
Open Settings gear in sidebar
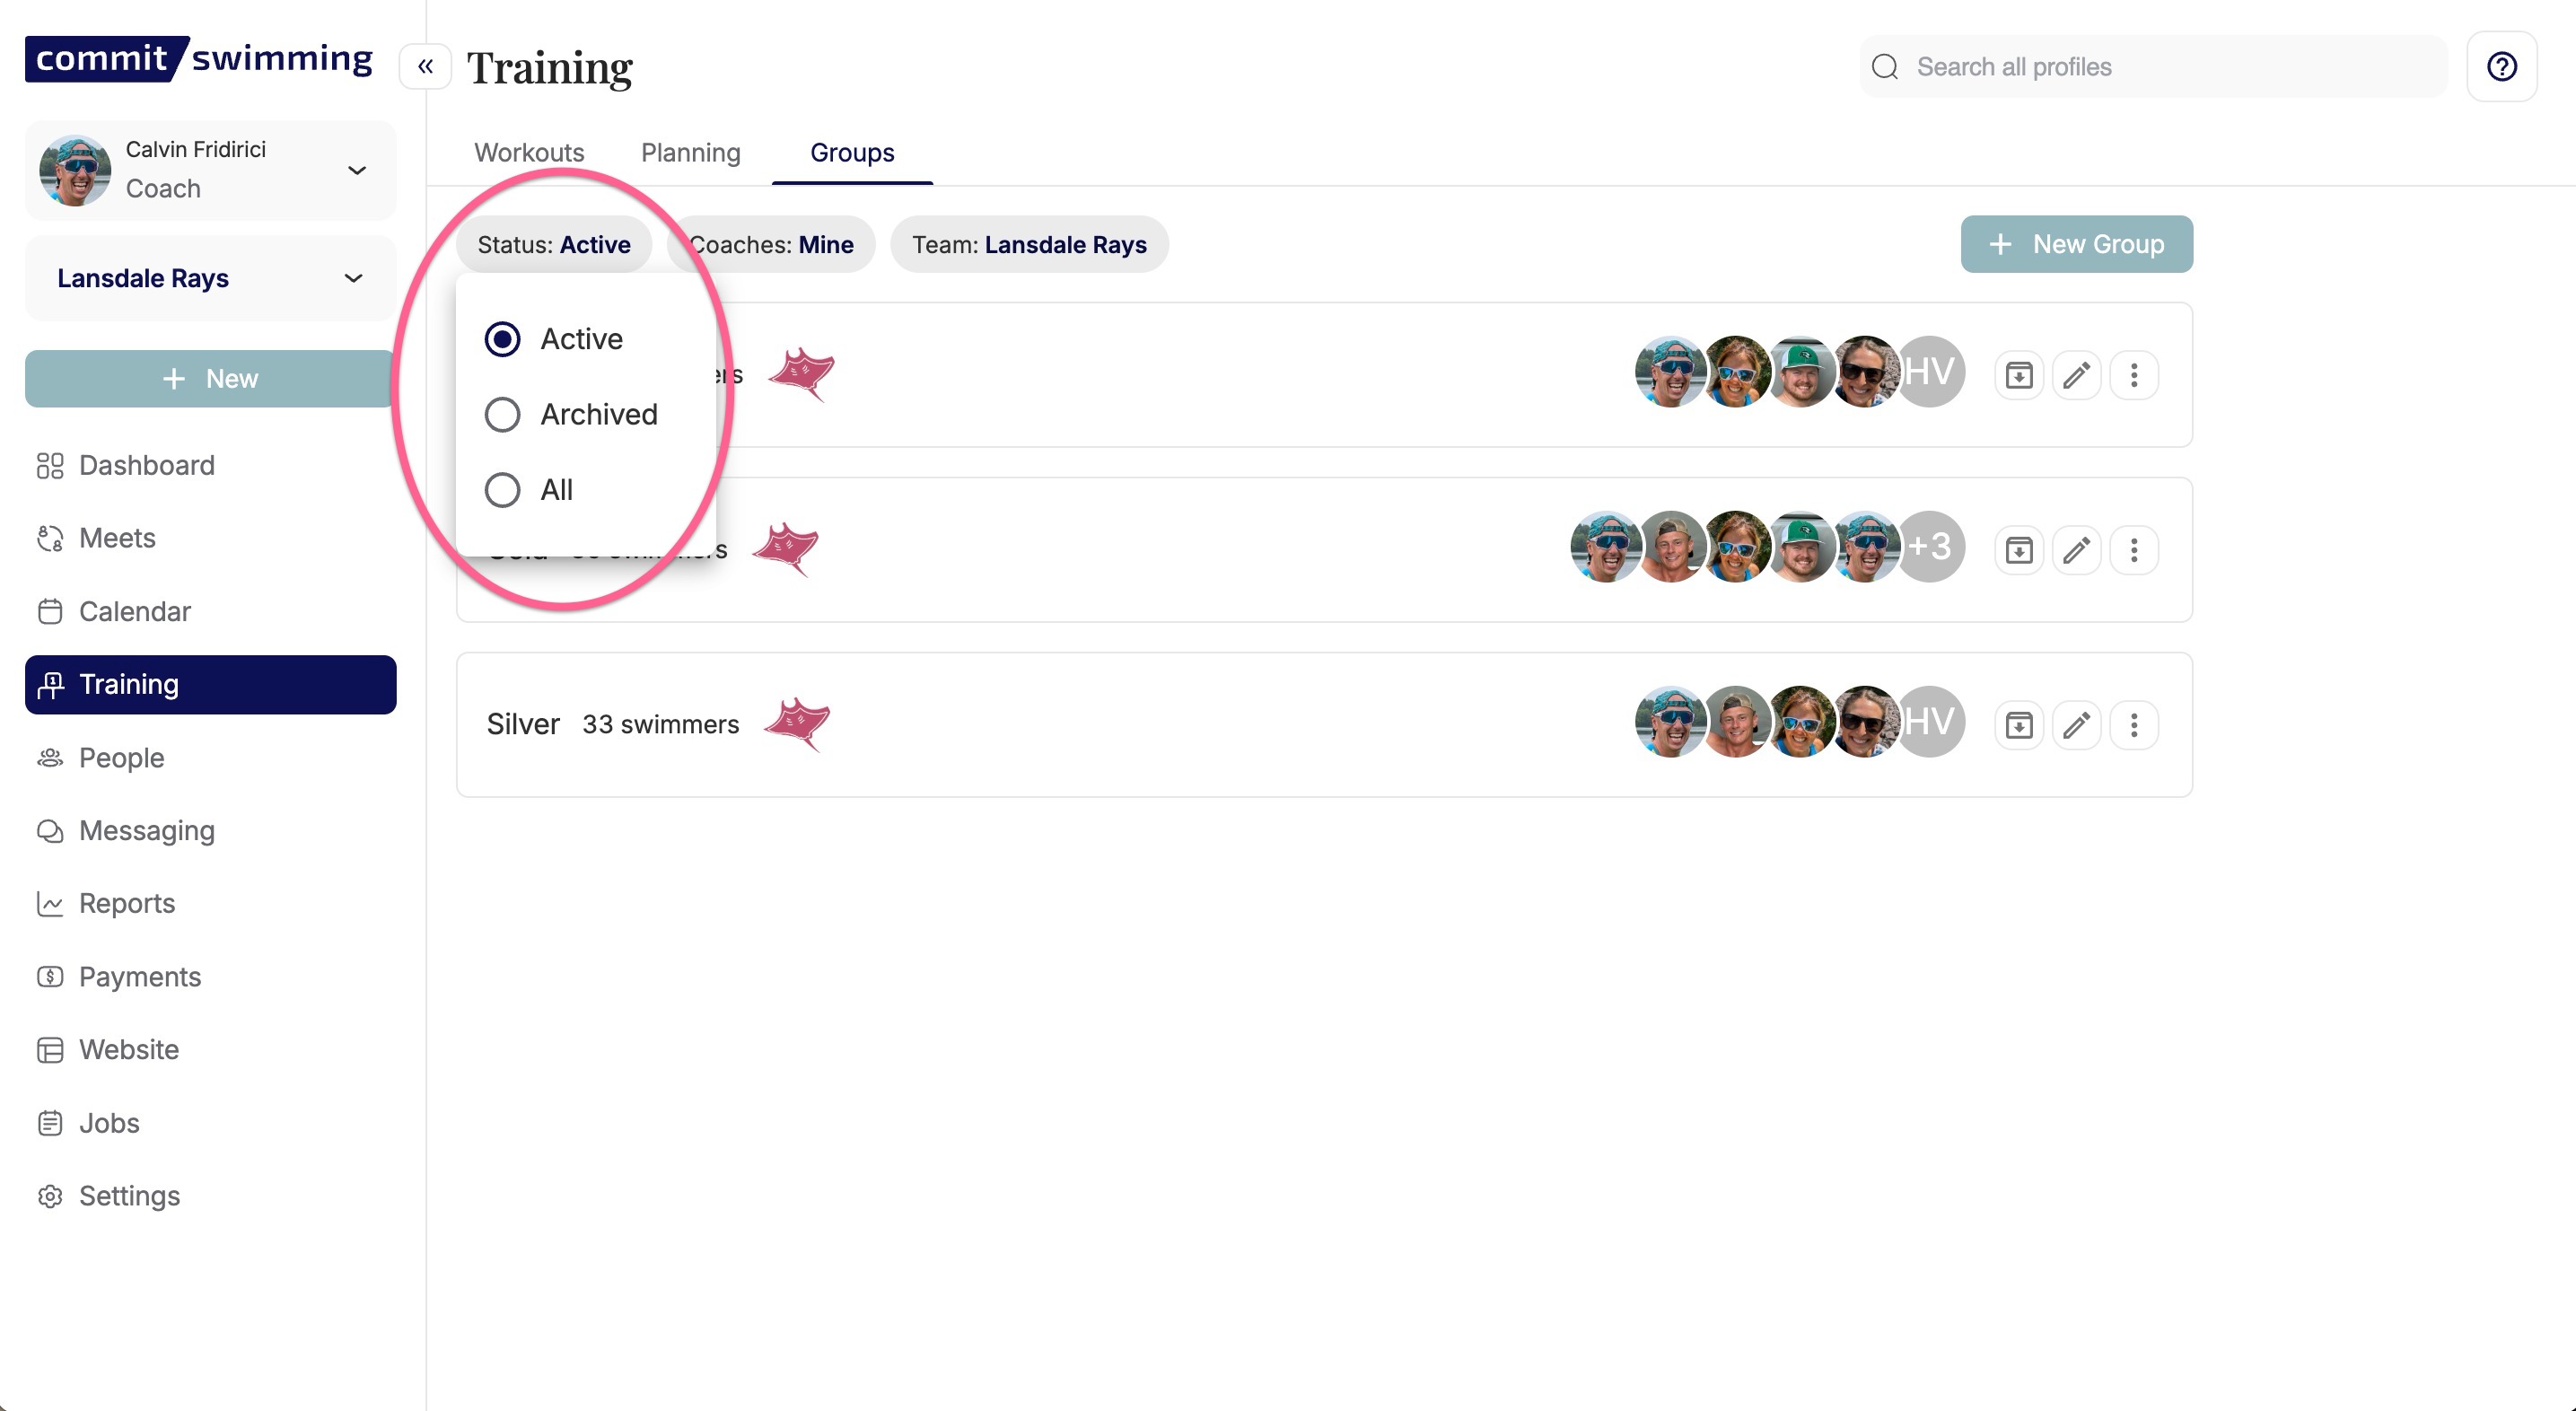coord(50,1196)
